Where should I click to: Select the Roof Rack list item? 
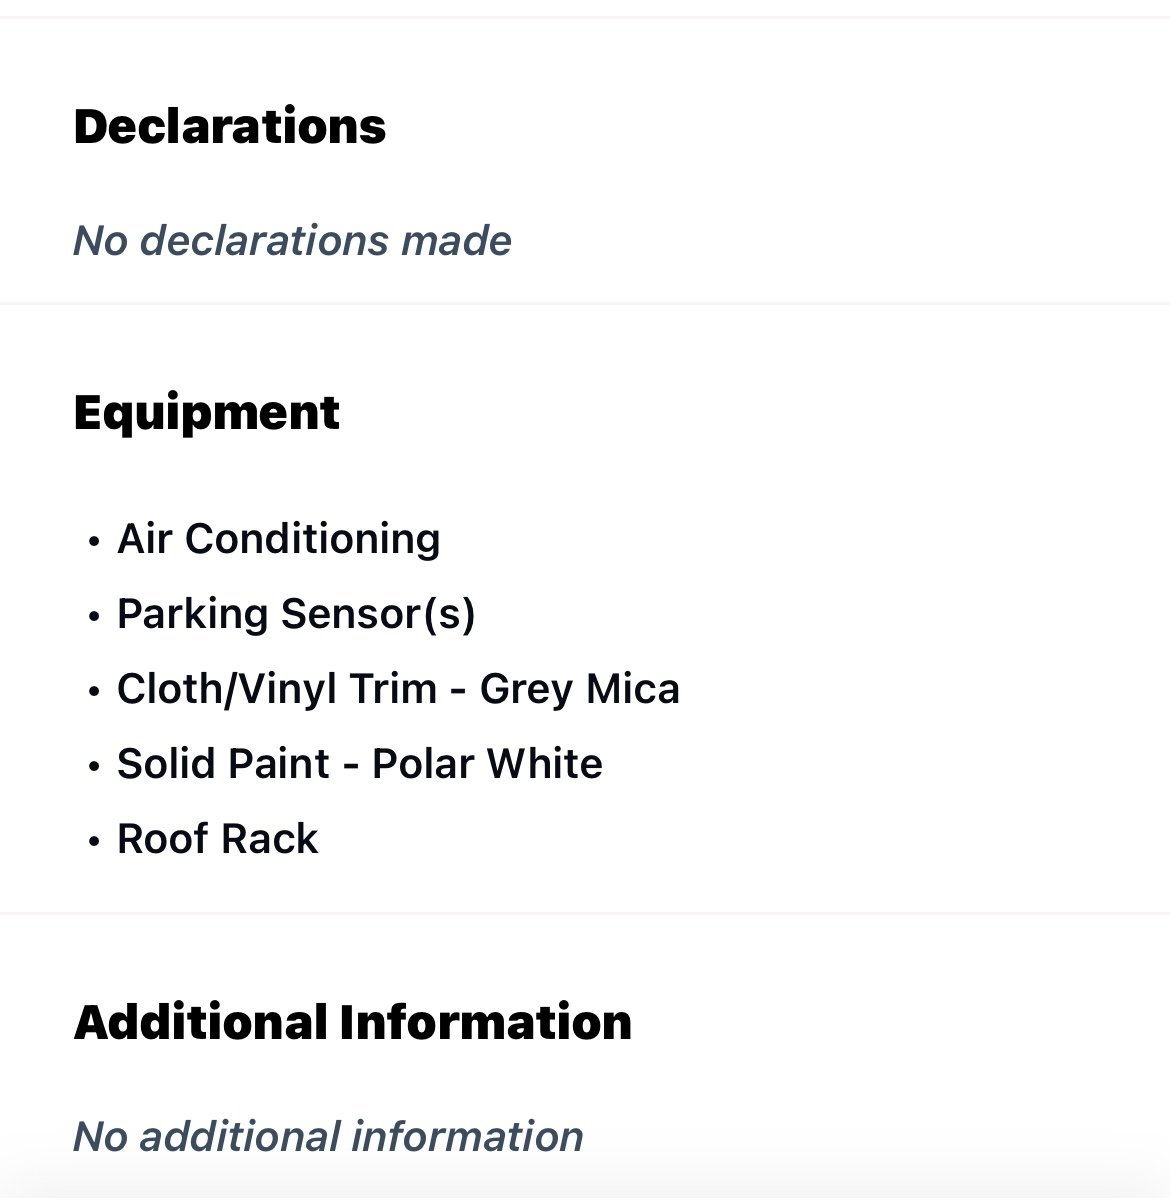pyautogui.click(x=217, y=839)
